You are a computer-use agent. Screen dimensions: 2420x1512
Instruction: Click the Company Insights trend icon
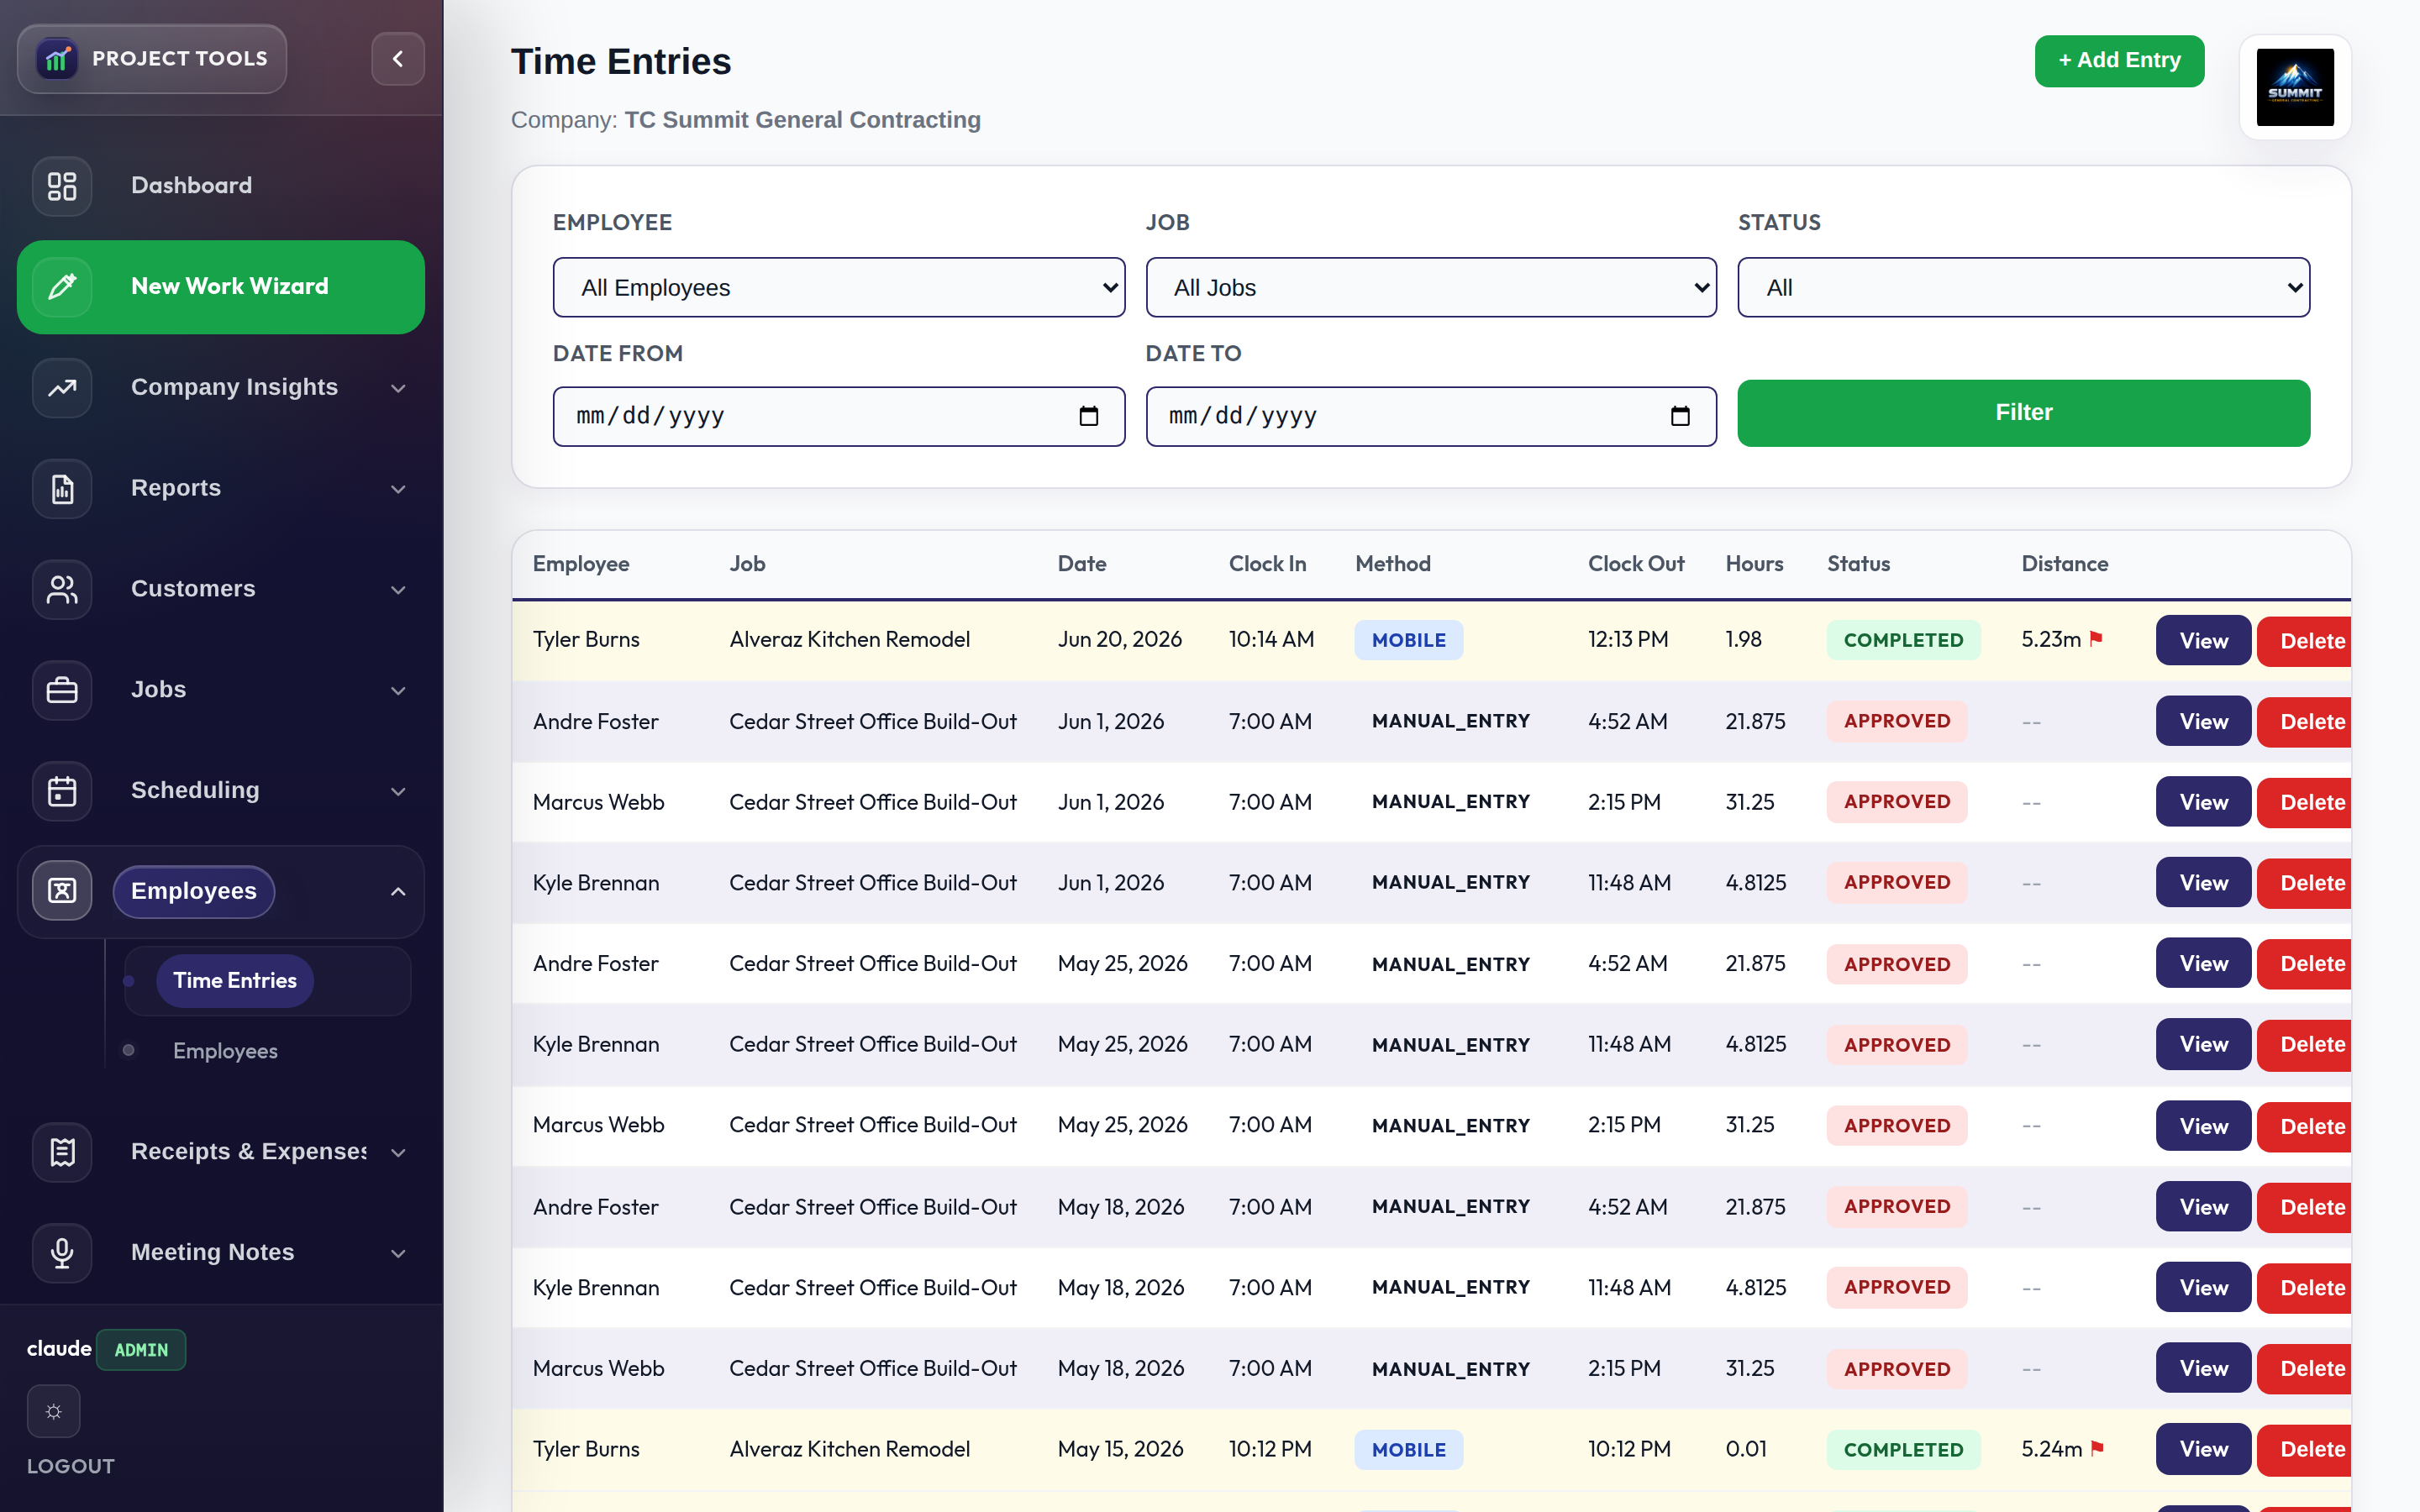pyautogui.click(x=62, y=388)
